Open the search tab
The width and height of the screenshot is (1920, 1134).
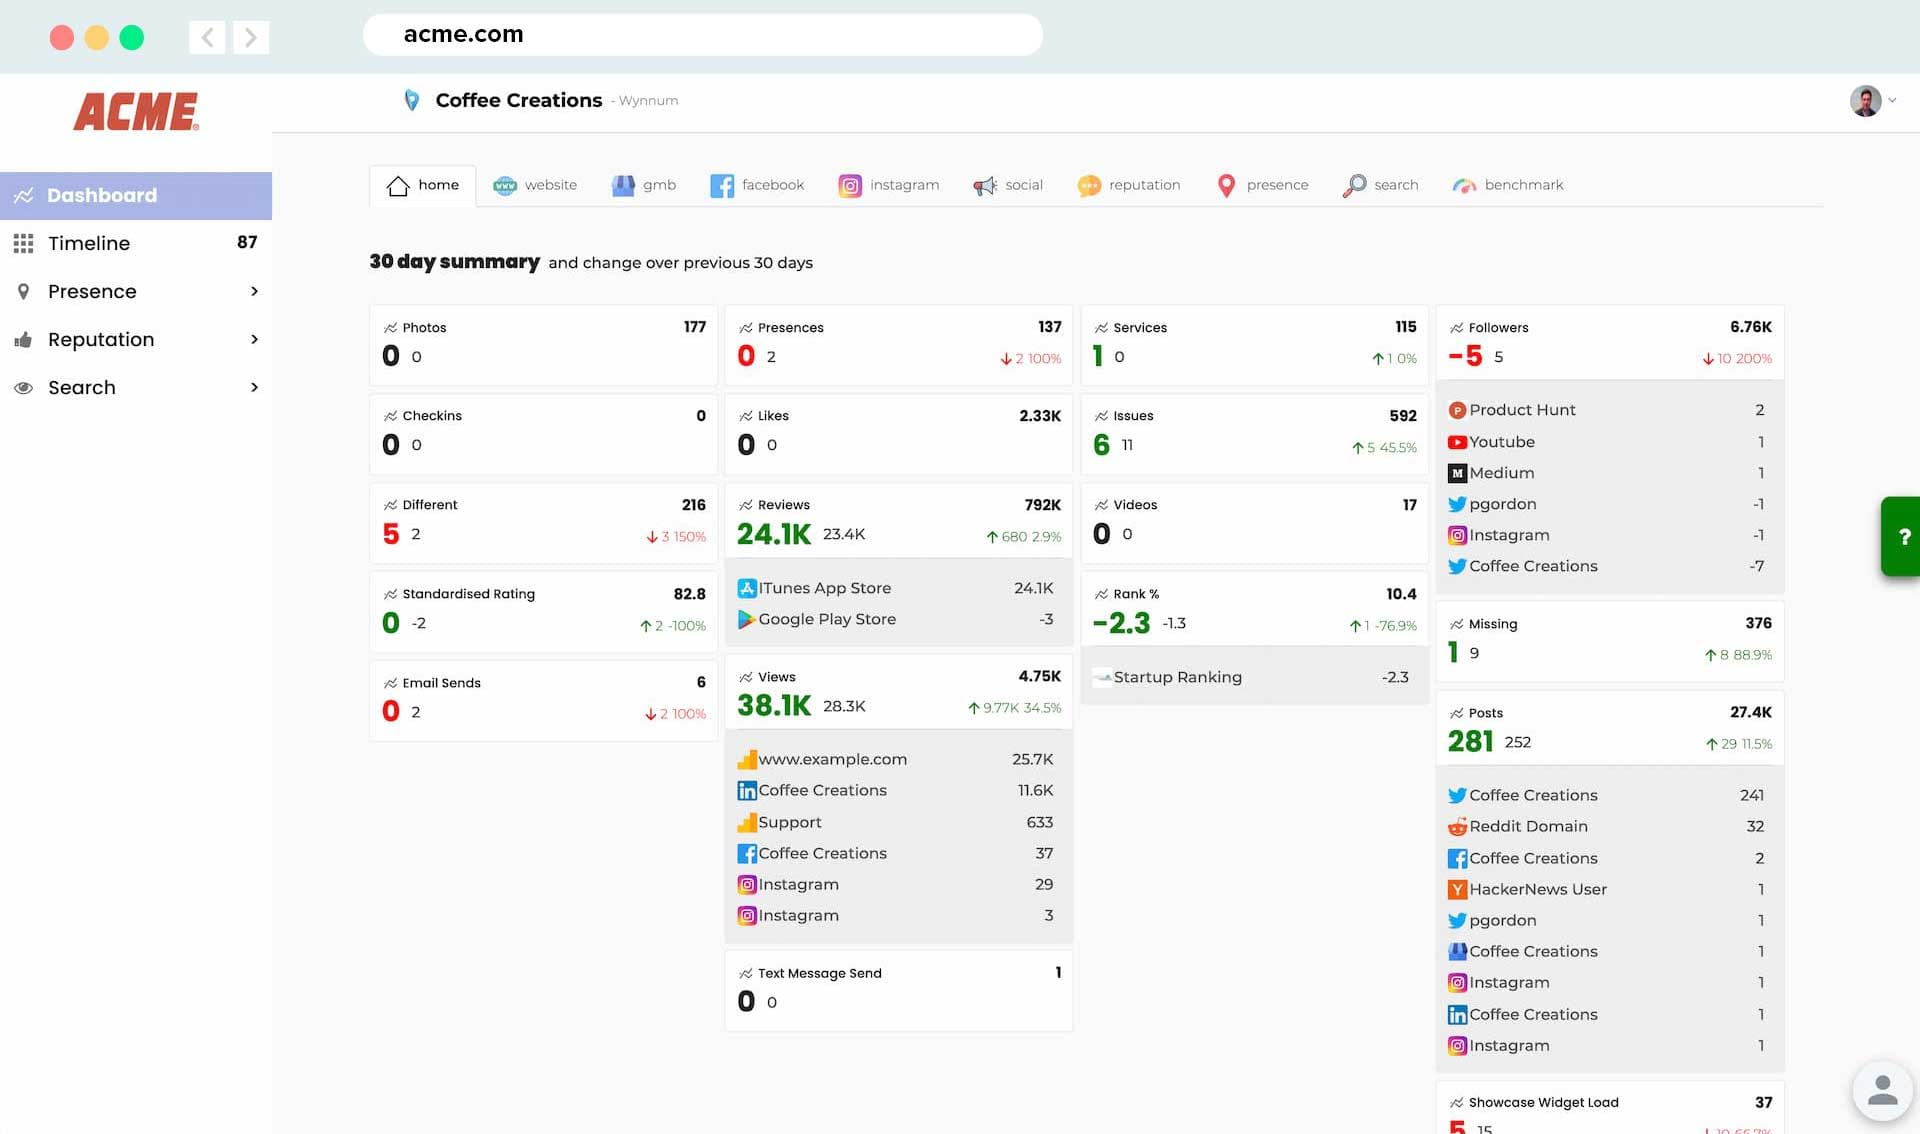1380,185
